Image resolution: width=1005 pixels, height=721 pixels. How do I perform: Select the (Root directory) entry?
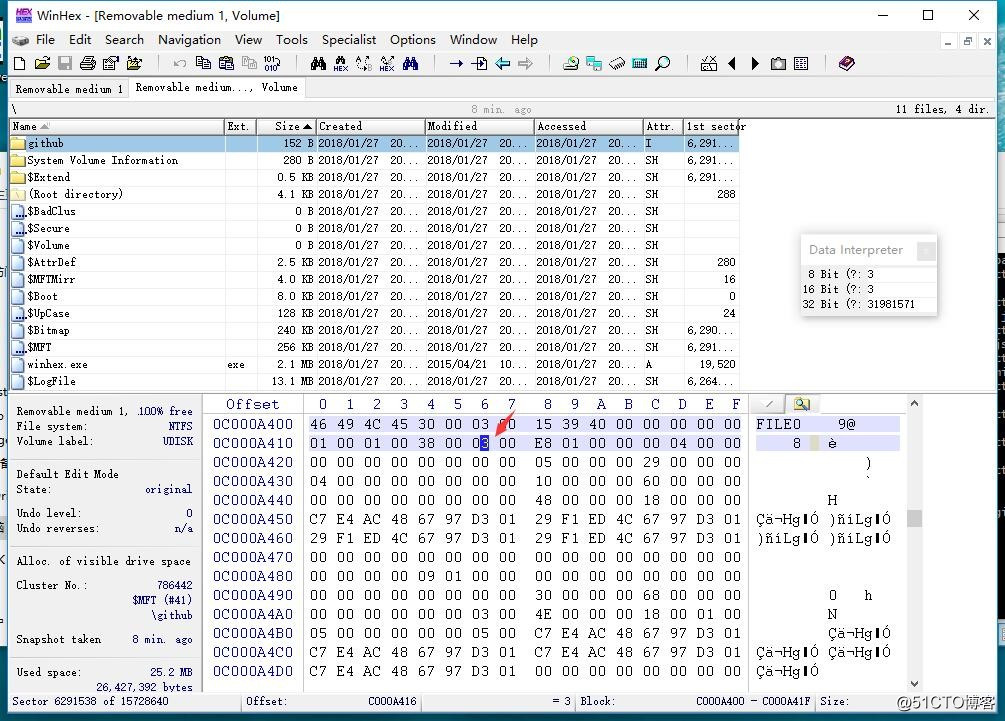point(374,194)
